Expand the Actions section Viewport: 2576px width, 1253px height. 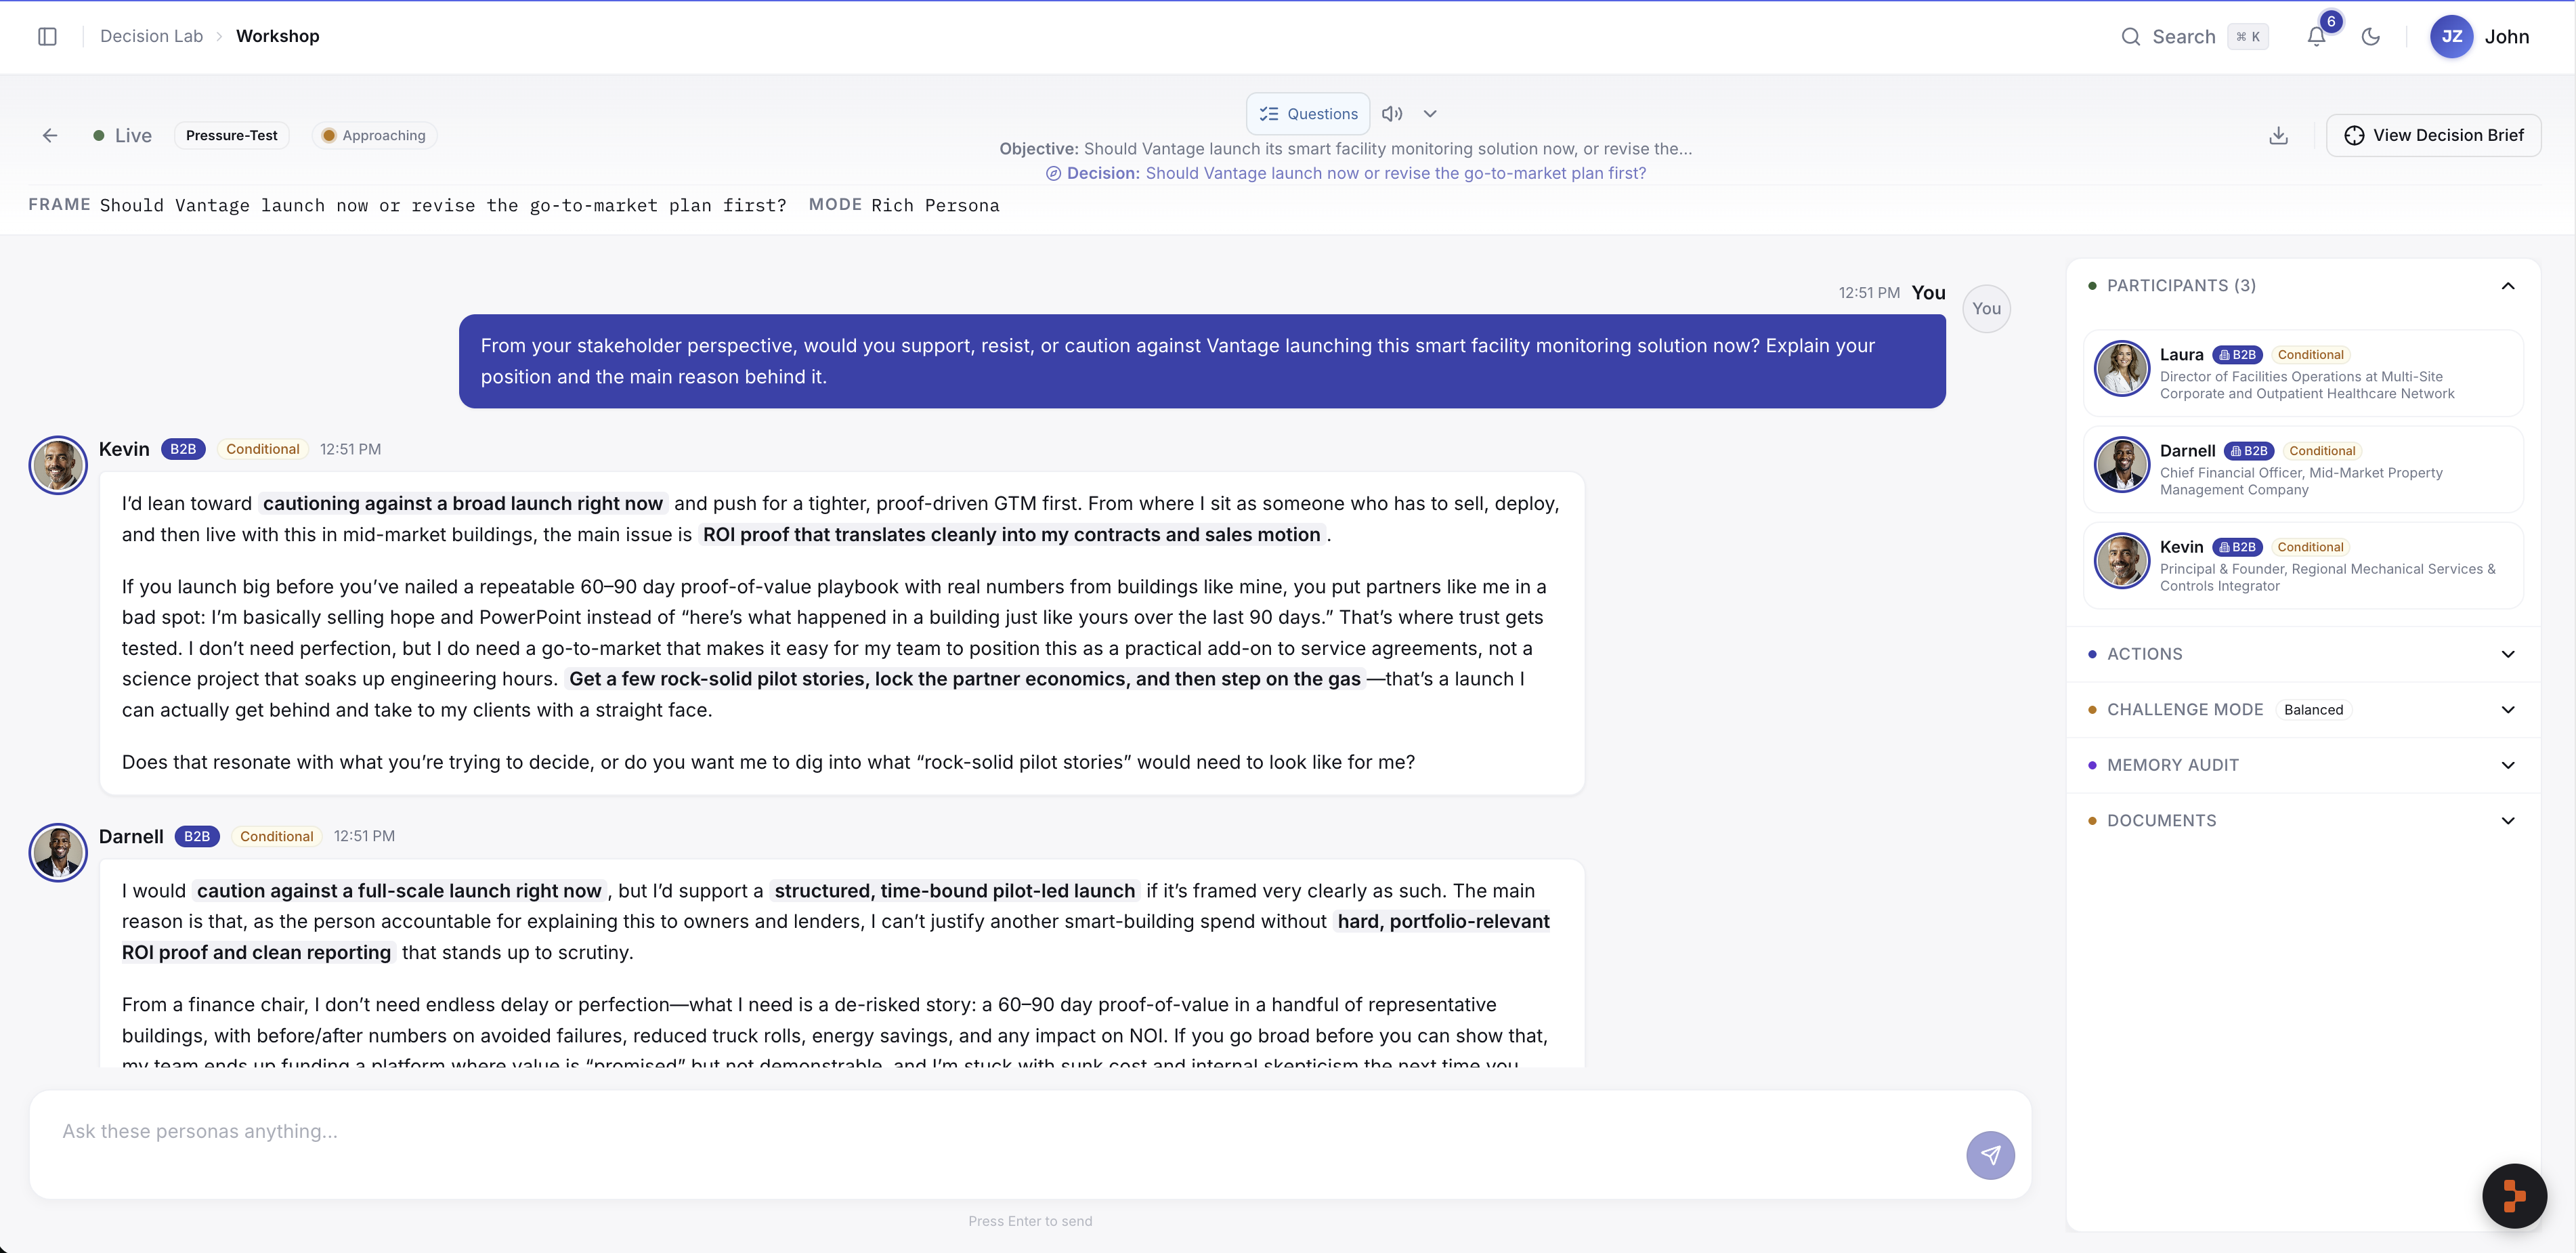coord(2303,654)
